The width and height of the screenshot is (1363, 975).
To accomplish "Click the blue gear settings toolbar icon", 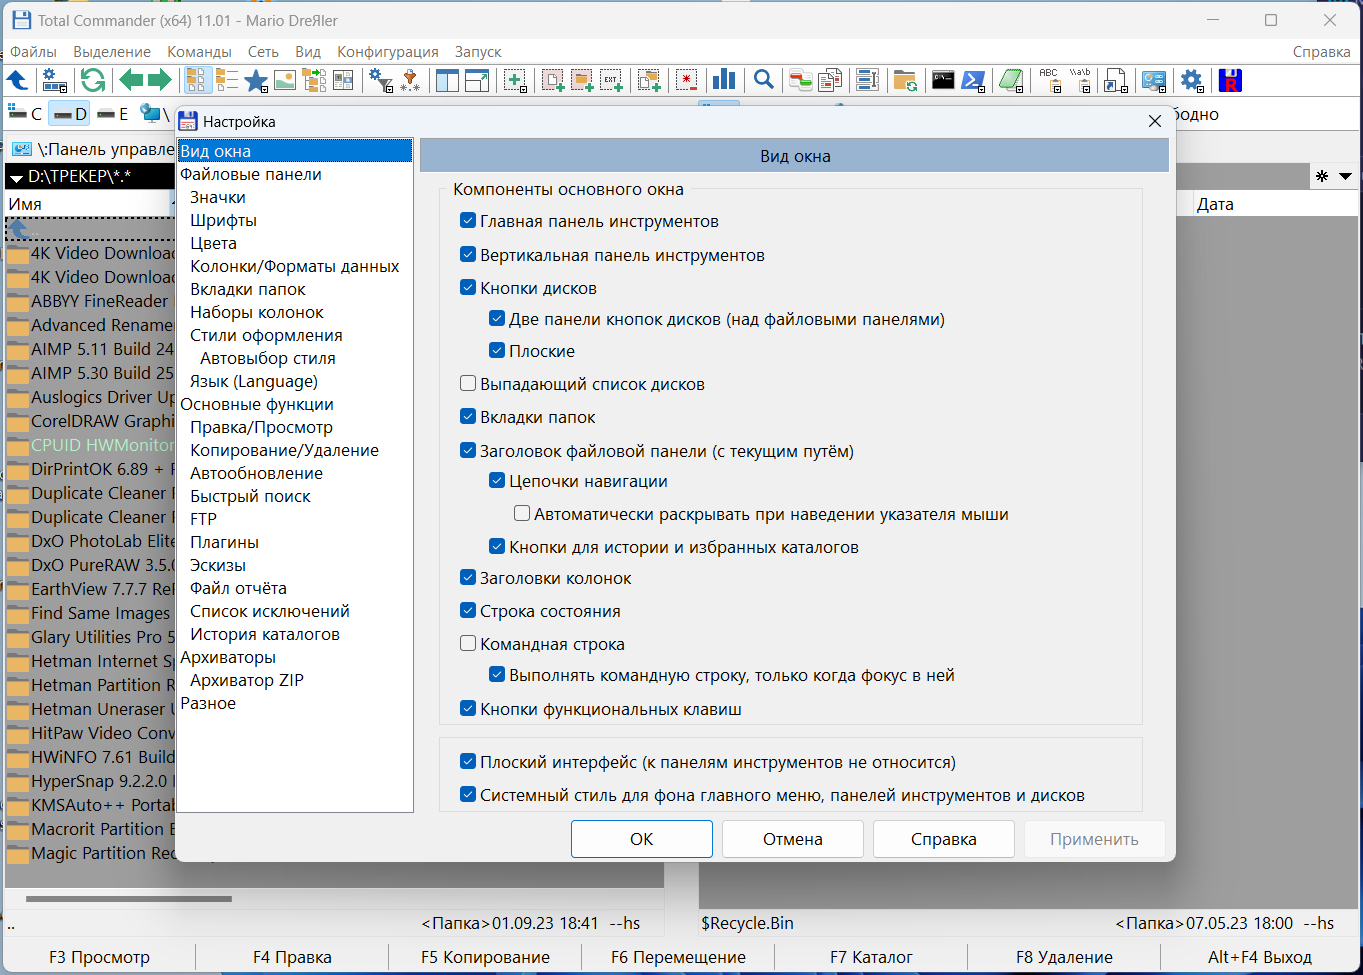I will click(x=1192, y=80).
